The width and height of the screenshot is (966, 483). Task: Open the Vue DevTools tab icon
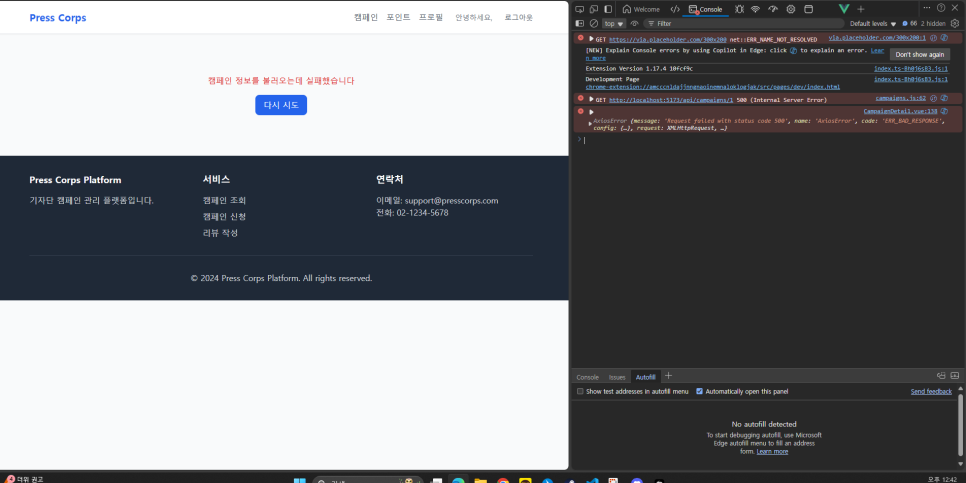(x=845, y=9)
